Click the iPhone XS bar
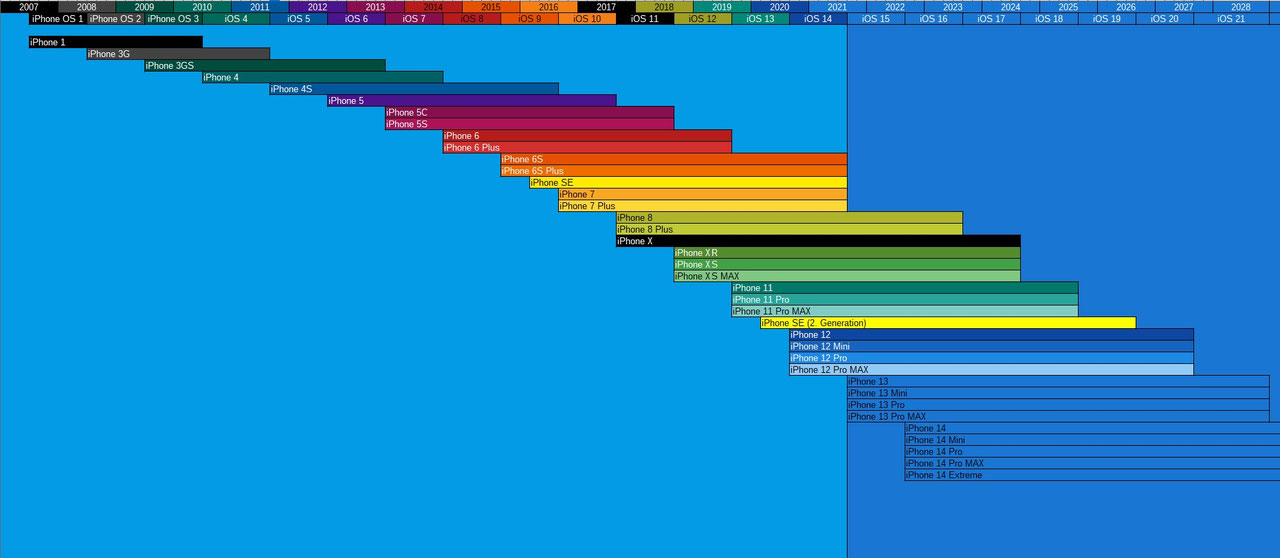 (847, 265)
